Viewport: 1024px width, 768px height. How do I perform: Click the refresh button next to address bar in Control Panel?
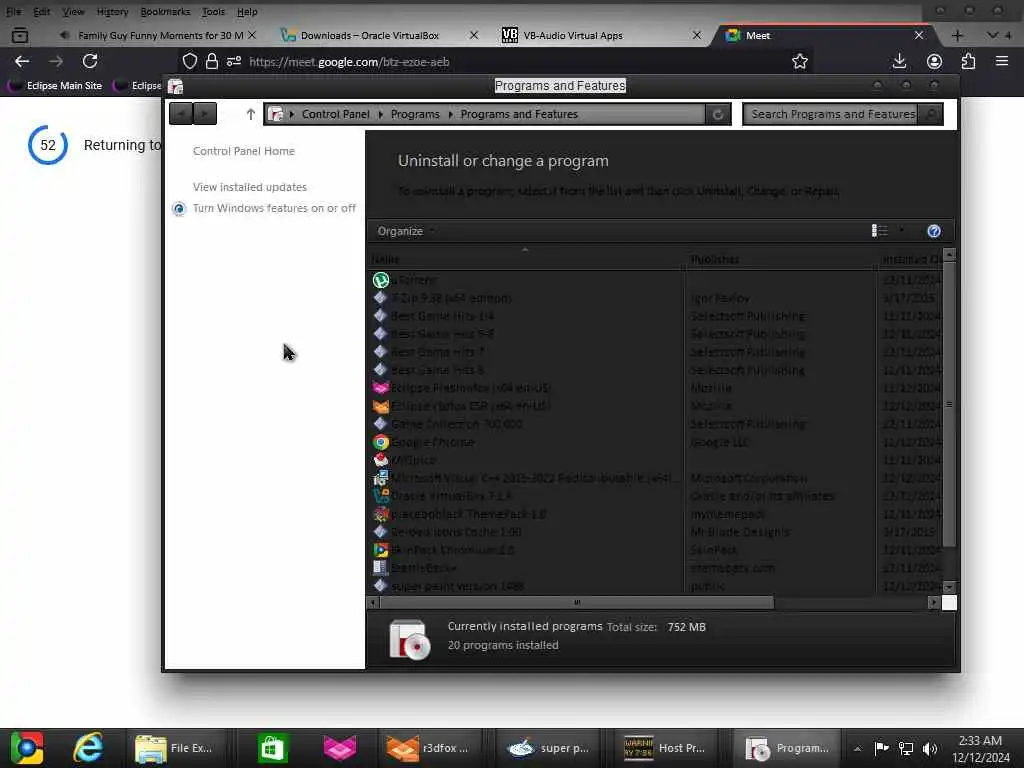click(718, 114)
